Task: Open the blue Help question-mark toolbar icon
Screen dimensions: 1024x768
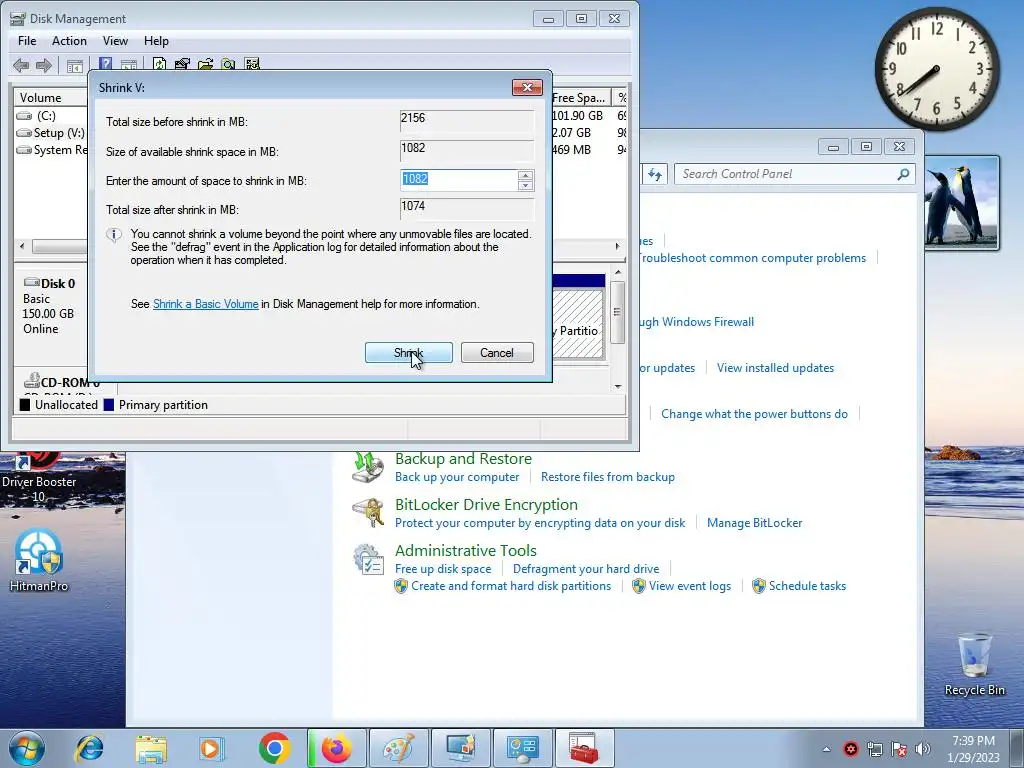Action: (x=105, y=64)
